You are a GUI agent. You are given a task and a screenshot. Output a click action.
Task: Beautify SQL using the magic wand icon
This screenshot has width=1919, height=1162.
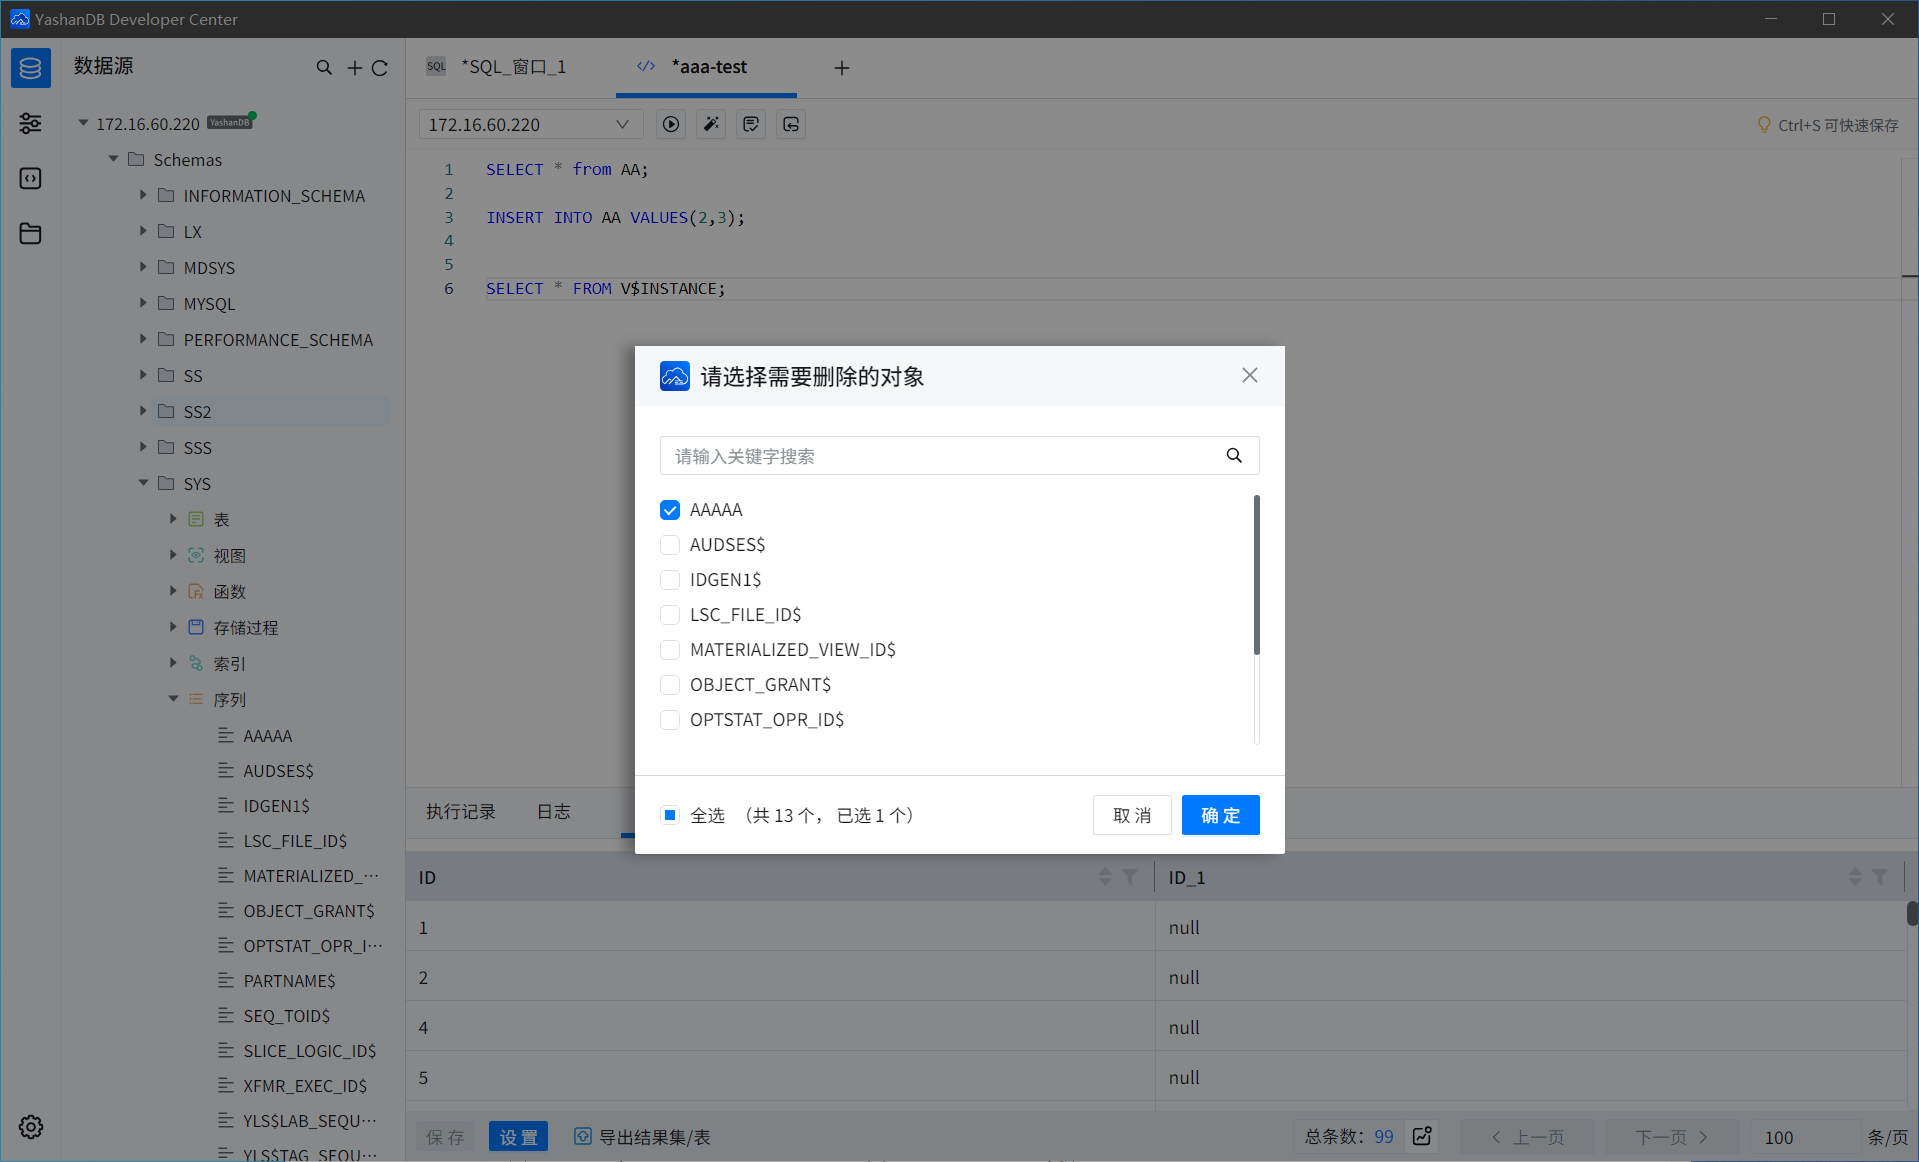[710, 124]
